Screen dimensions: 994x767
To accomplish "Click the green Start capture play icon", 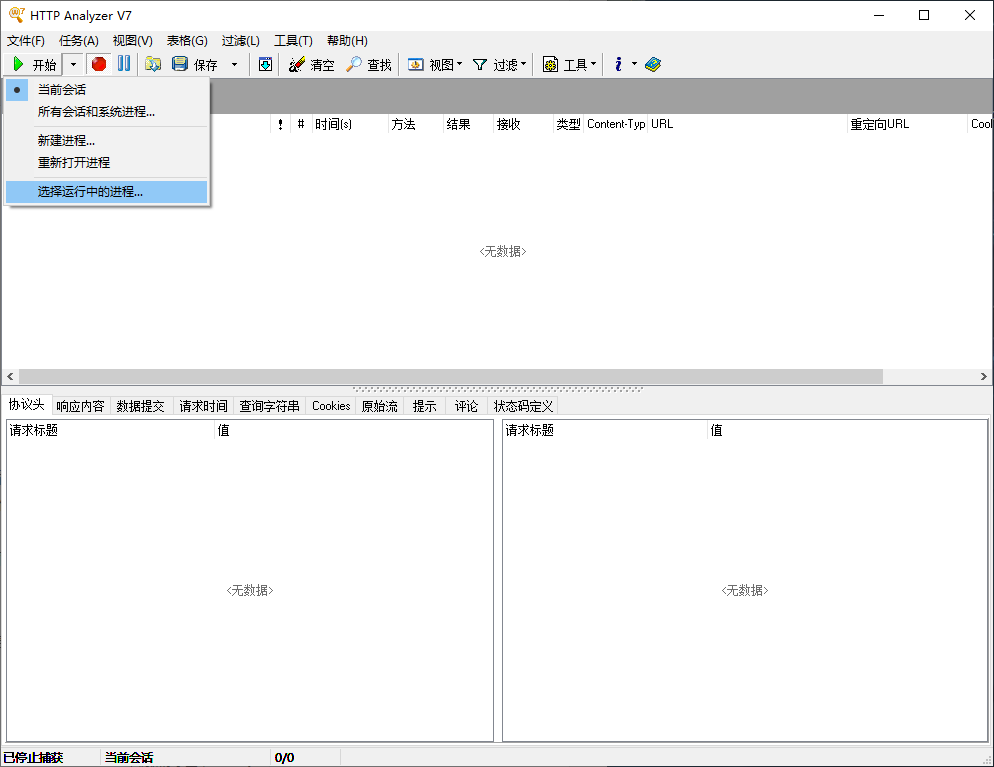I will [18, 64].
